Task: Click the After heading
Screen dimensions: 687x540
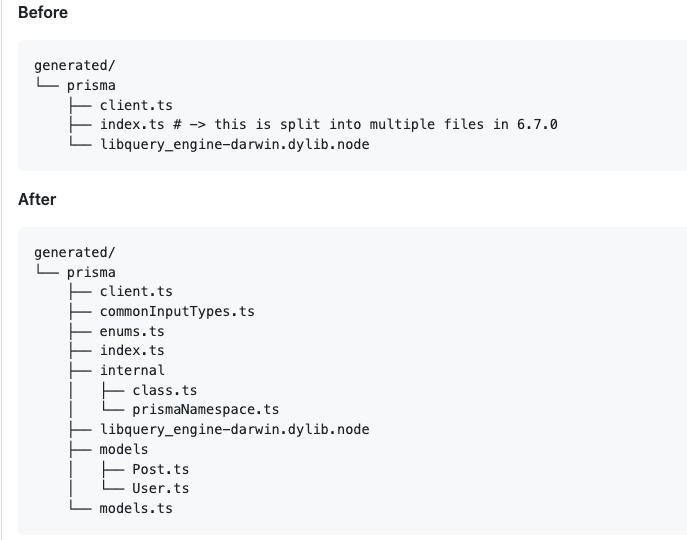Action: (x=37, y=199)
